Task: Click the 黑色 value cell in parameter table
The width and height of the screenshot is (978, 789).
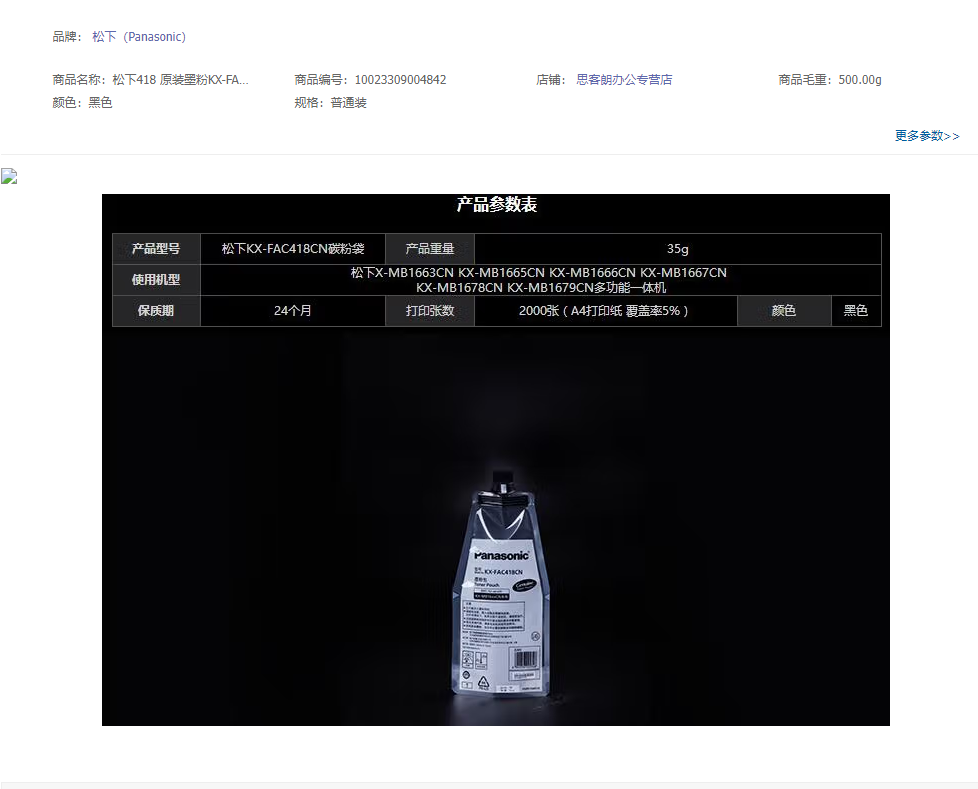Action: (856, 311)
